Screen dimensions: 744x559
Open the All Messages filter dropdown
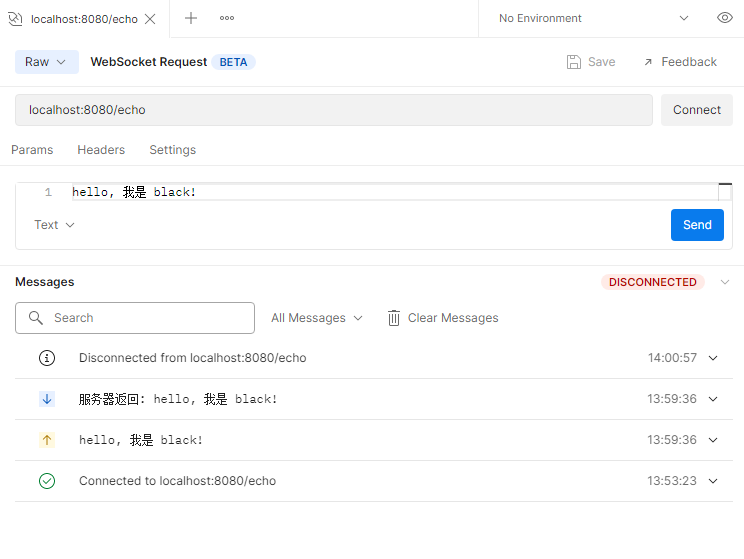(x=317, y=318)
